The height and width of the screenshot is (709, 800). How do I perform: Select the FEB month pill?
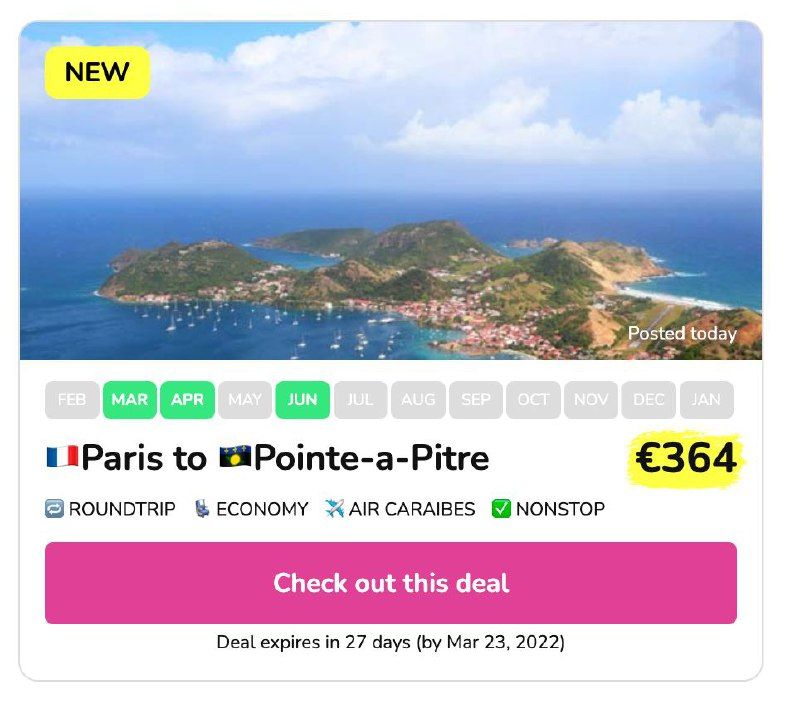pyautogui.click(x=72, y=400)
